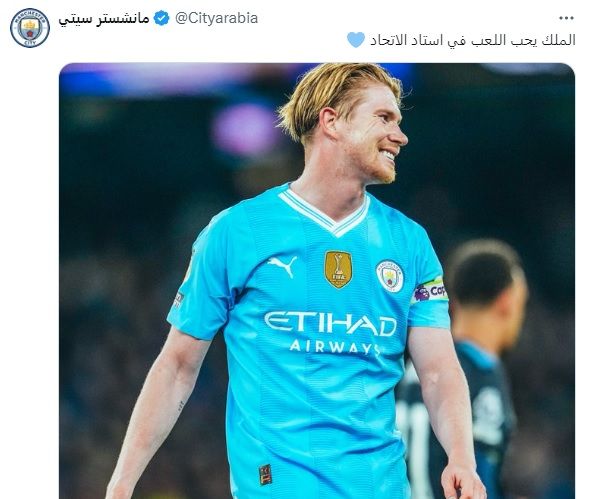
Task: Click the blue heart emoji in tweet
Action: (356, 40)
